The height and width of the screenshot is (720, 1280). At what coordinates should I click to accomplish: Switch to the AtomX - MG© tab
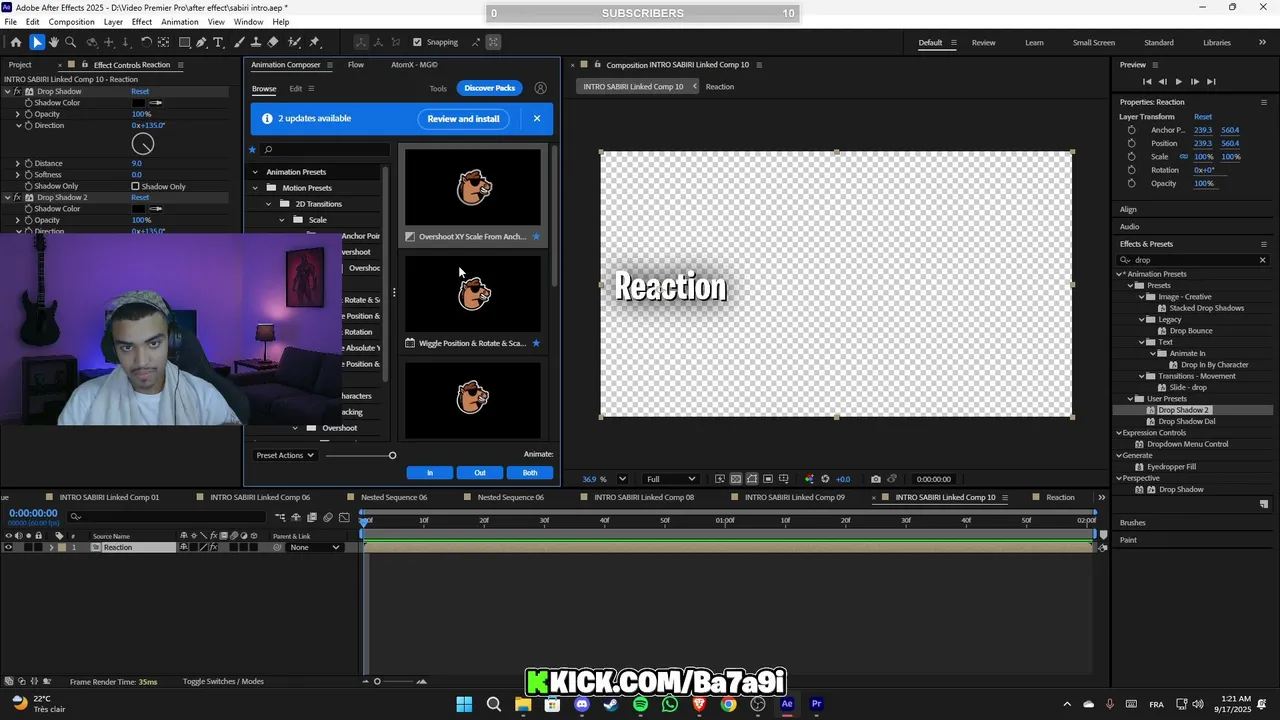click(414, 65)
